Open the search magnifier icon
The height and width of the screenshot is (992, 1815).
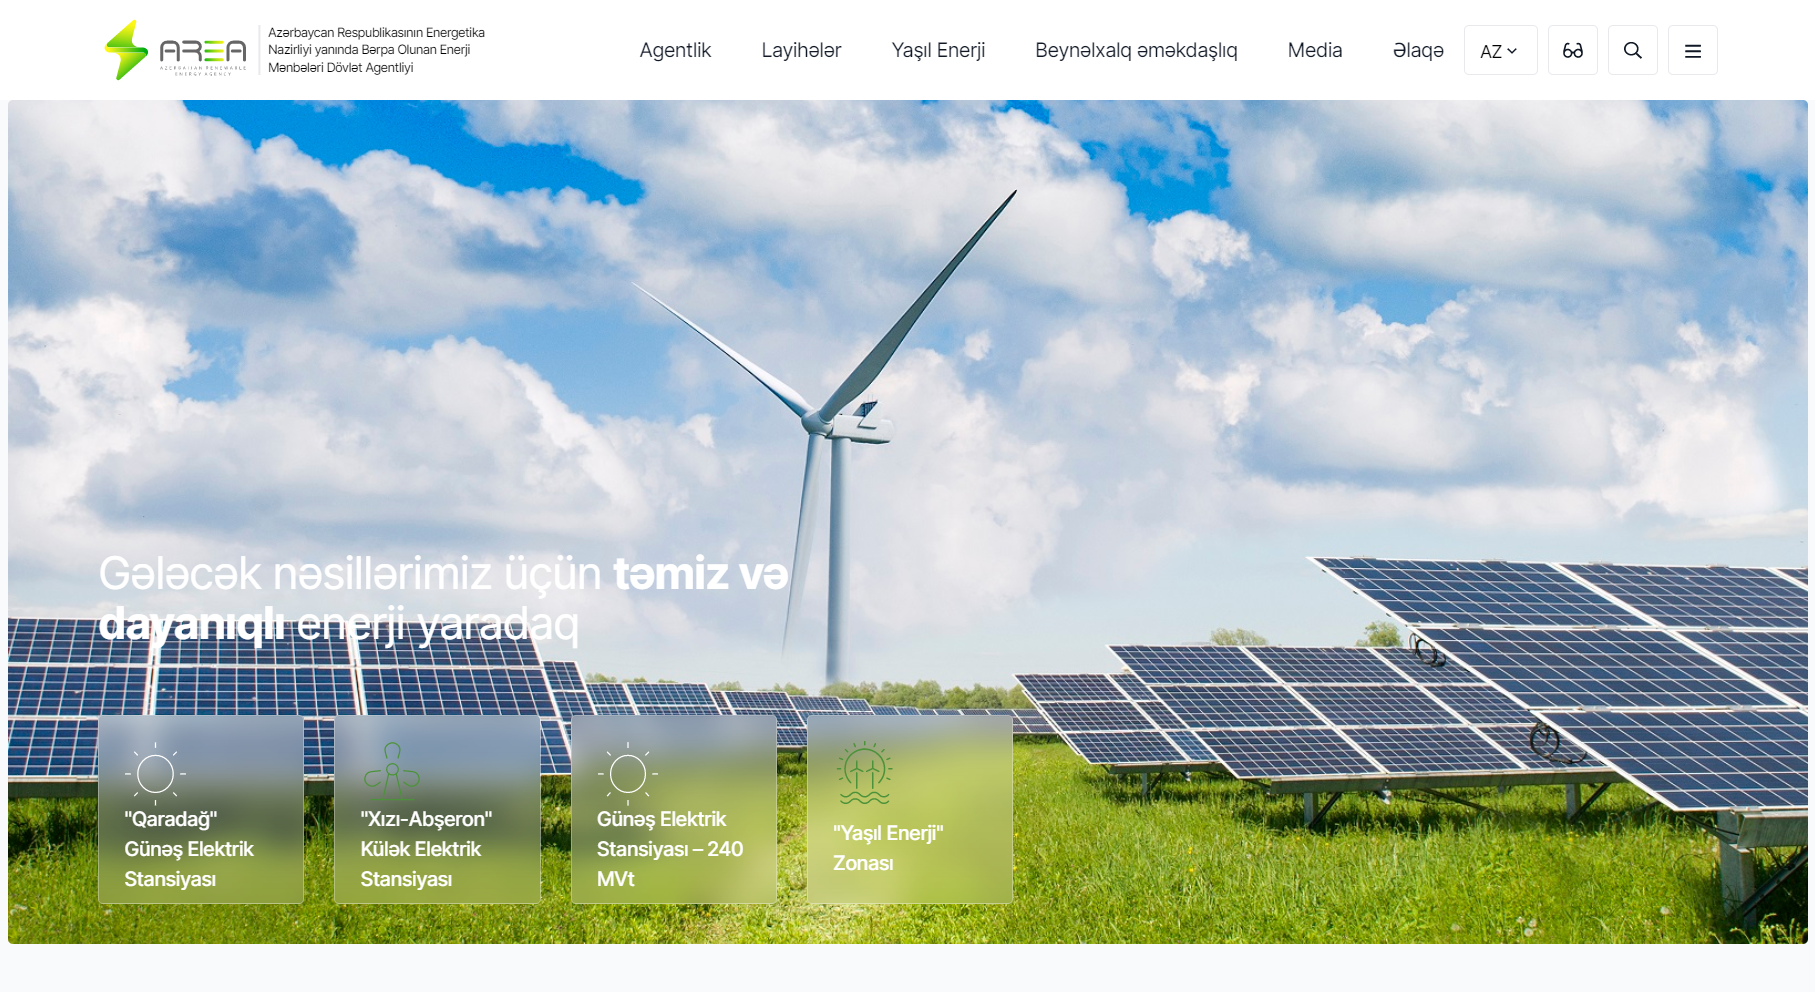click(1632, 50)
